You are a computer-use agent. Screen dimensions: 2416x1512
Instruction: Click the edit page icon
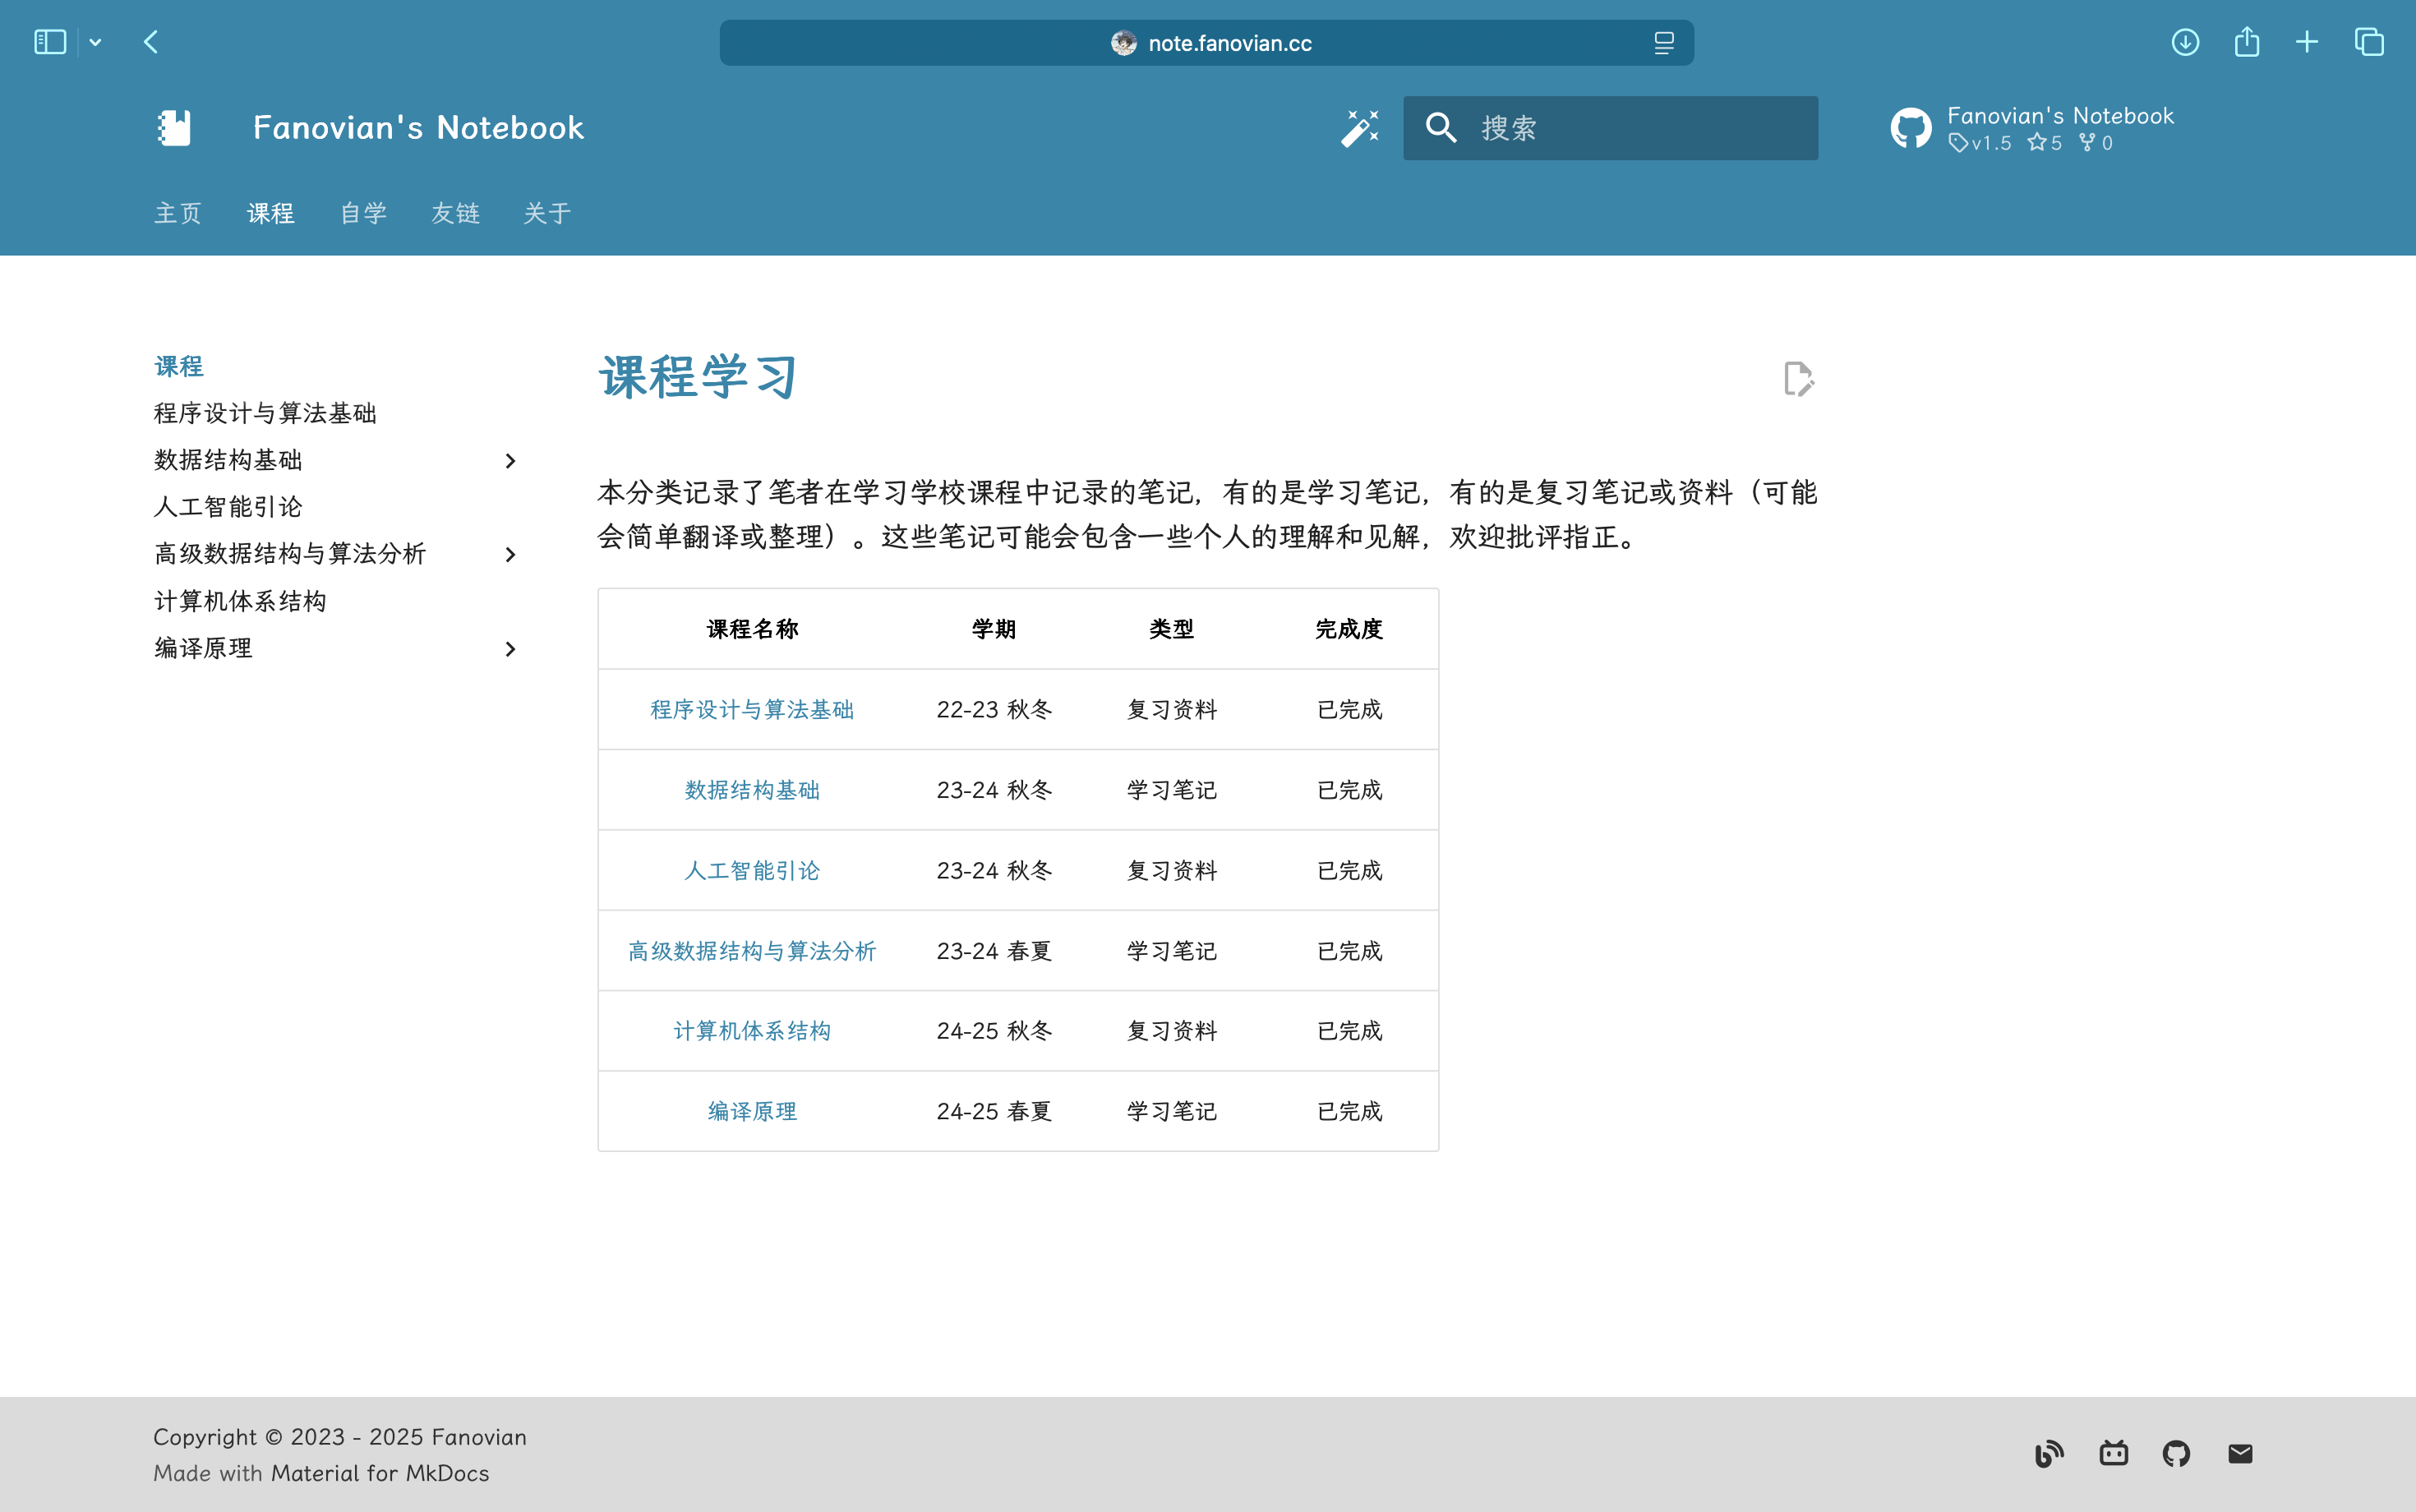click(x=1798, y=379)
